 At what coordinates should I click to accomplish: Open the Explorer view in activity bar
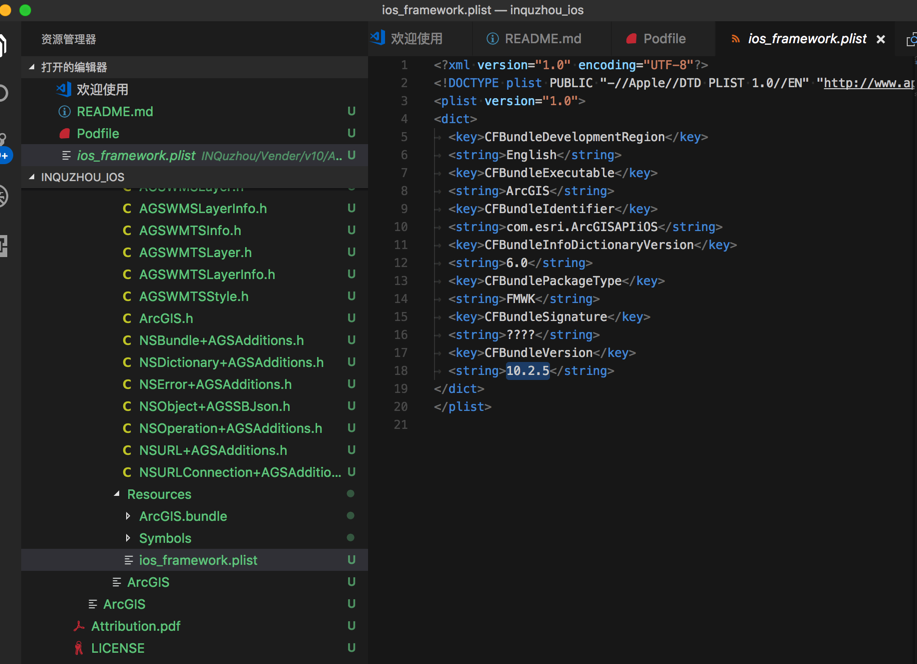click(4, 45)
